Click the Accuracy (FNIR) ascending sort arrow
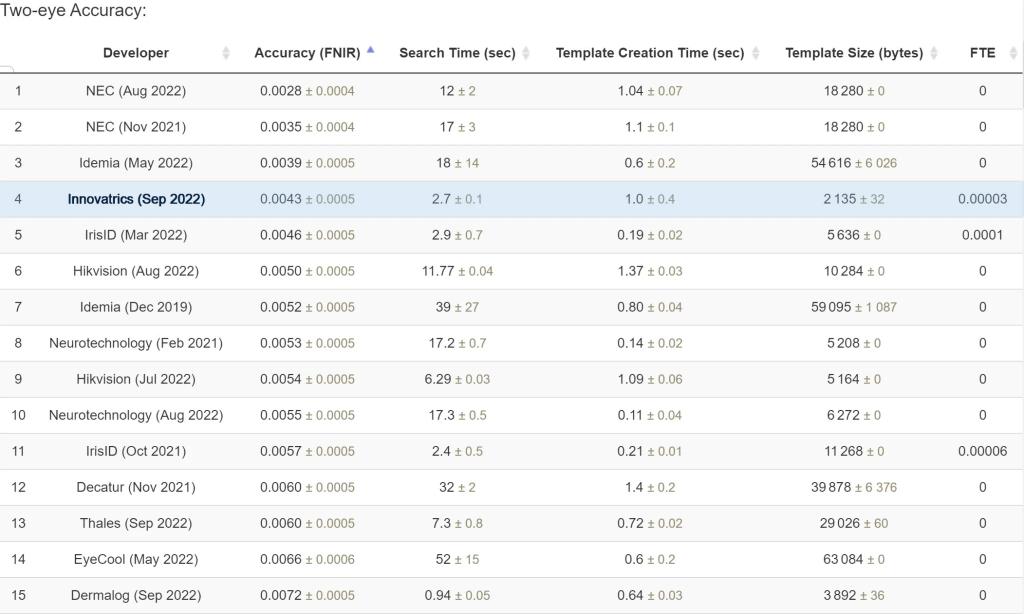1024x614 pixels. [x=370, y=50]
